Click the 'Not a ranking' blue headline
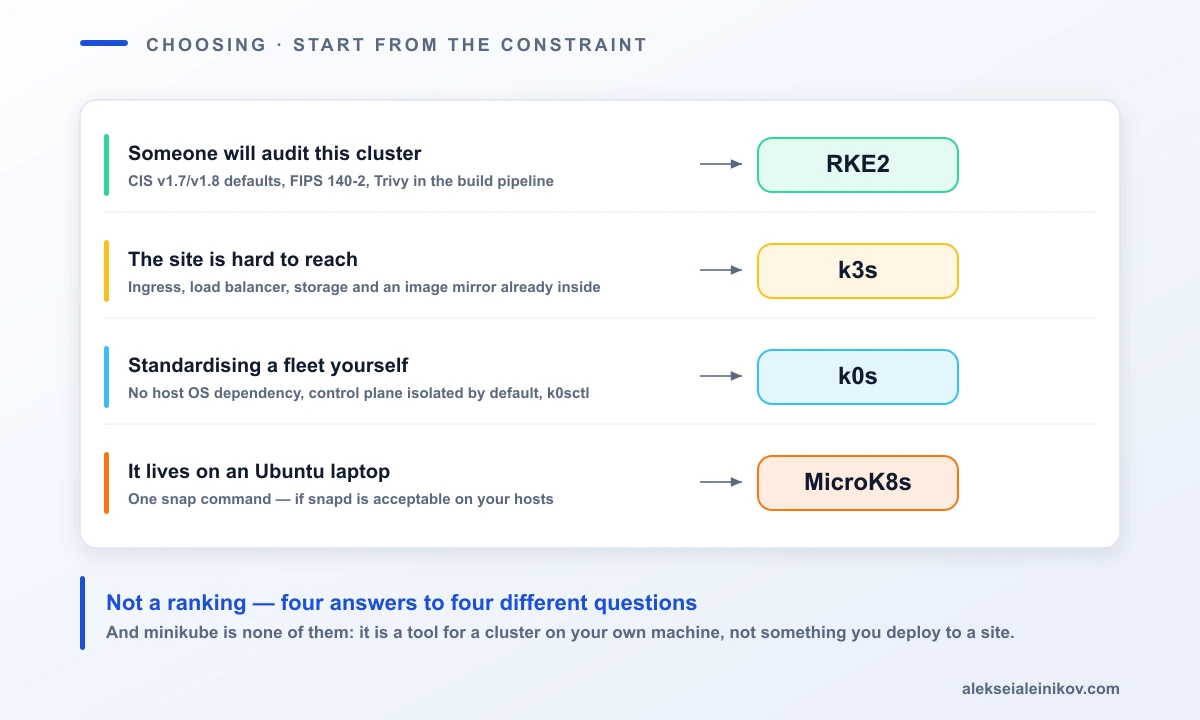 [x=401, y=603]
